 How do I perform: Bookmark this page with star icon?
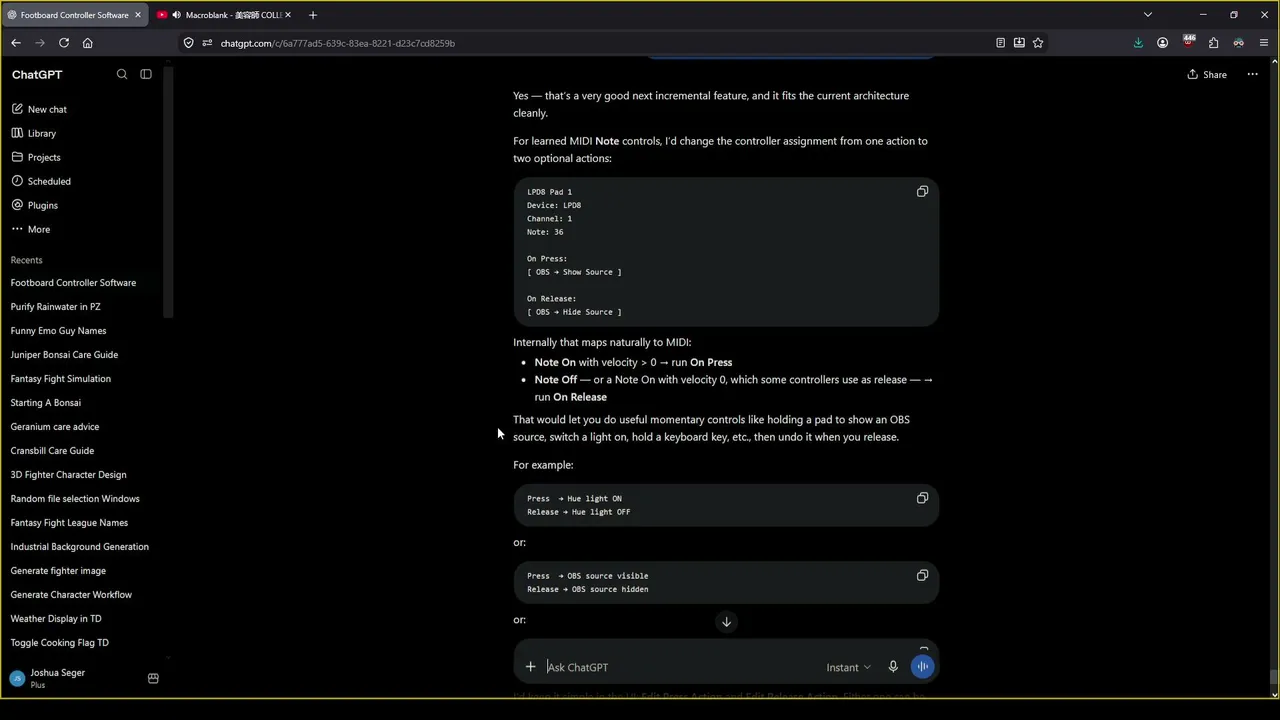coord(1038,43)
